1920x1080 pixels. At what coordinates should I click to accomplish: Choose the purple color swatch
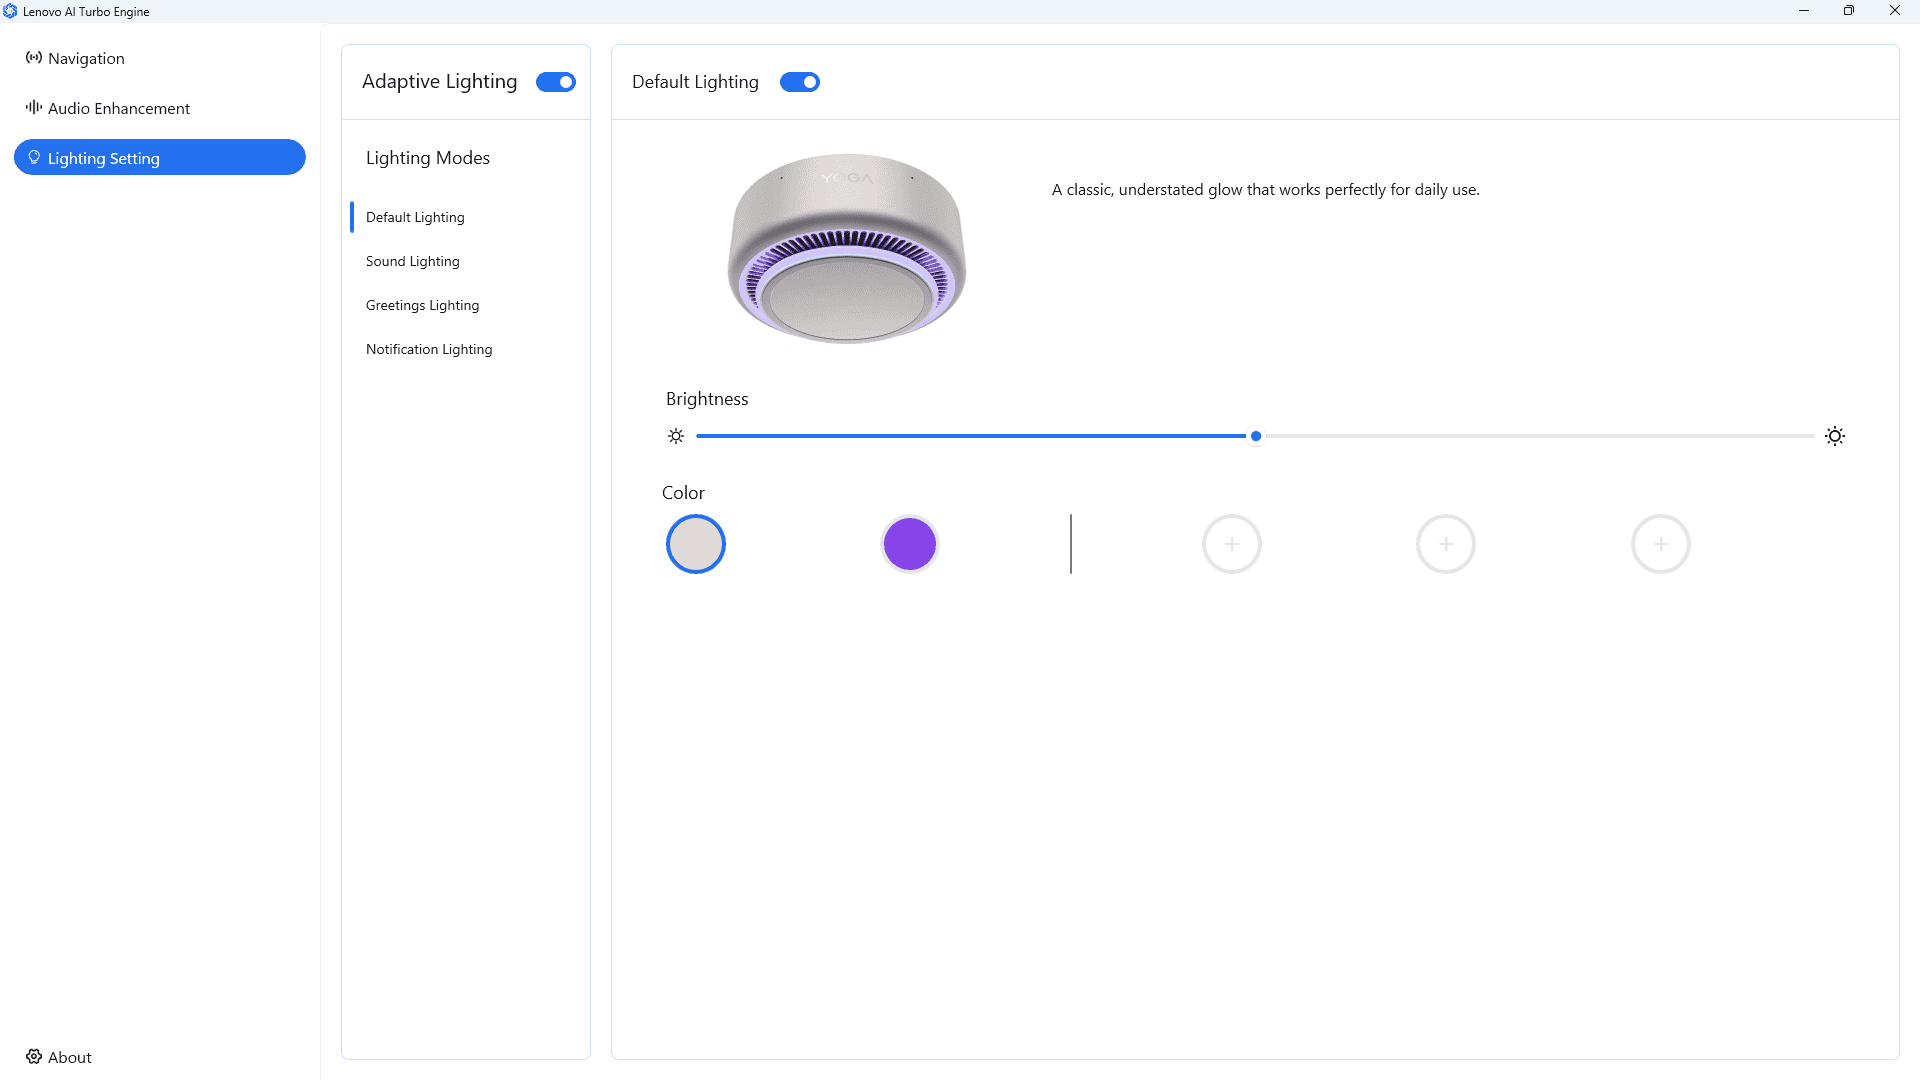click(x=910, y=544)
